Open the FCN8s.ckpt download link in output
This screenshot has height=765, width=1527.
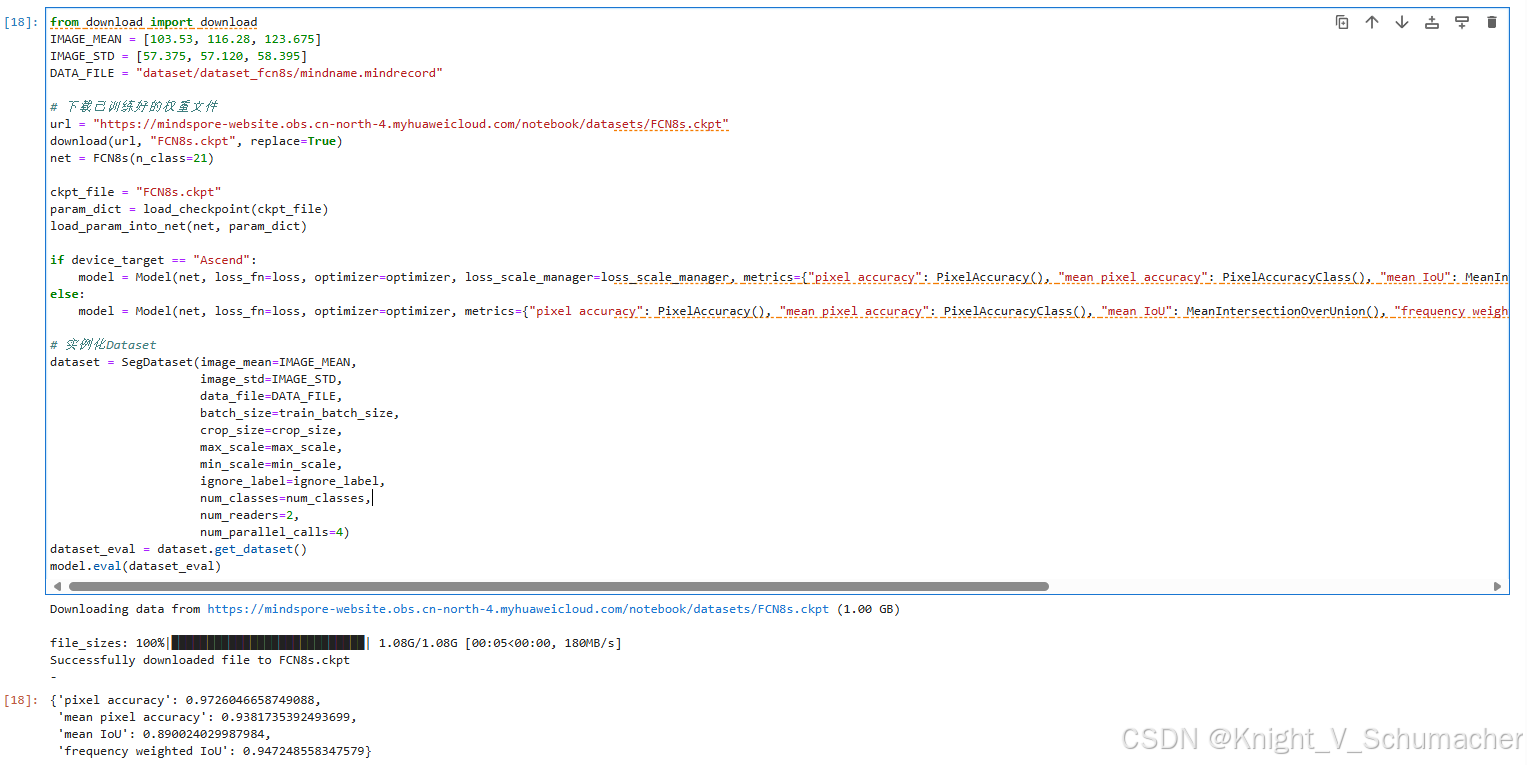coord(518,609)
